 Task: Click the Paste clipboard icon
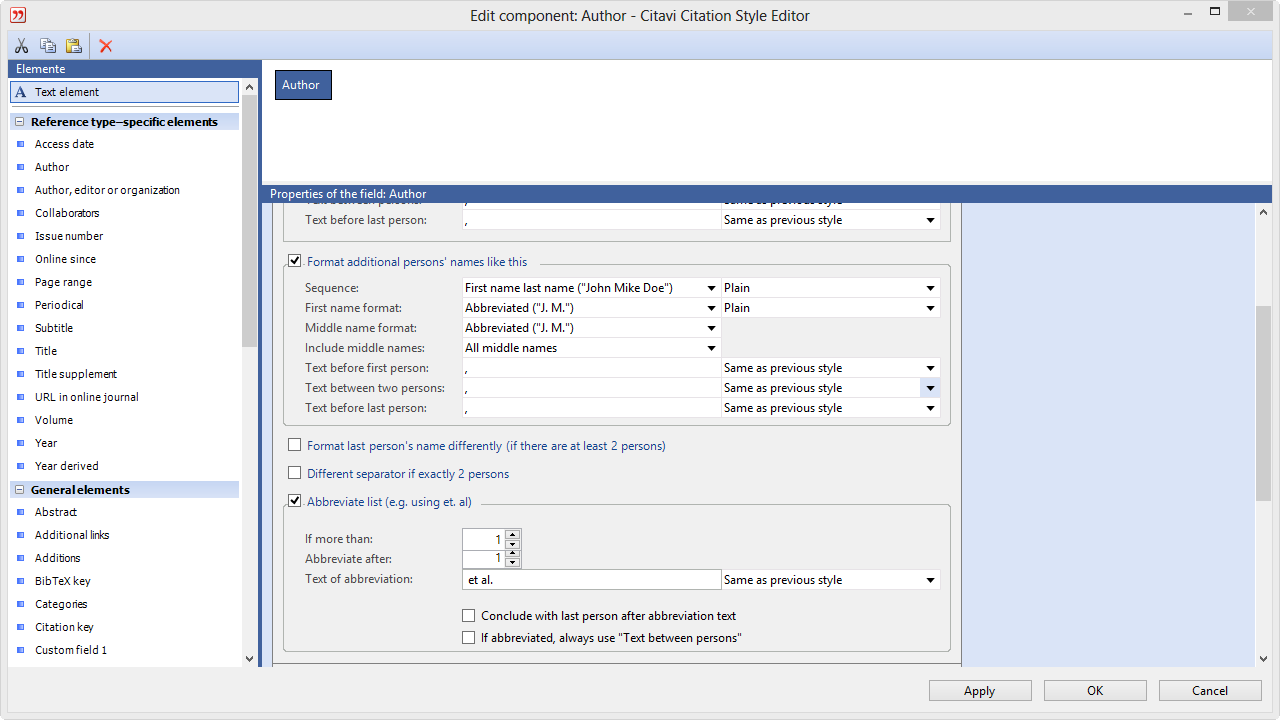74,46
